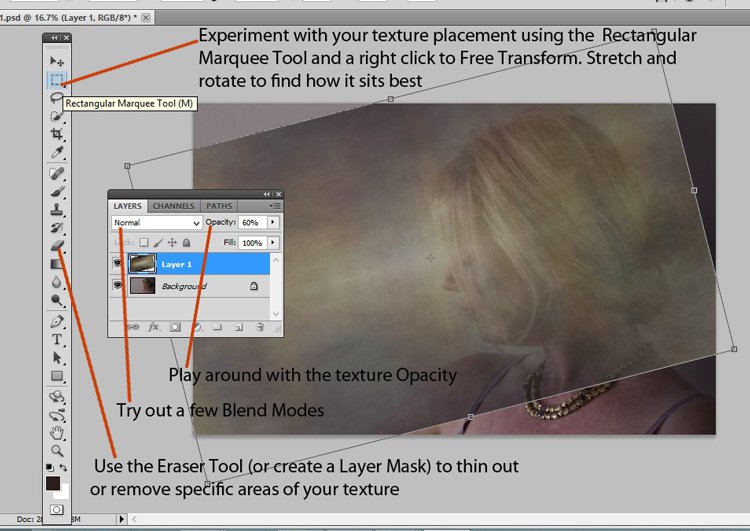Select the Rectangular Marquee tool
The image size is (750, 531).
[x=57, y=79]
